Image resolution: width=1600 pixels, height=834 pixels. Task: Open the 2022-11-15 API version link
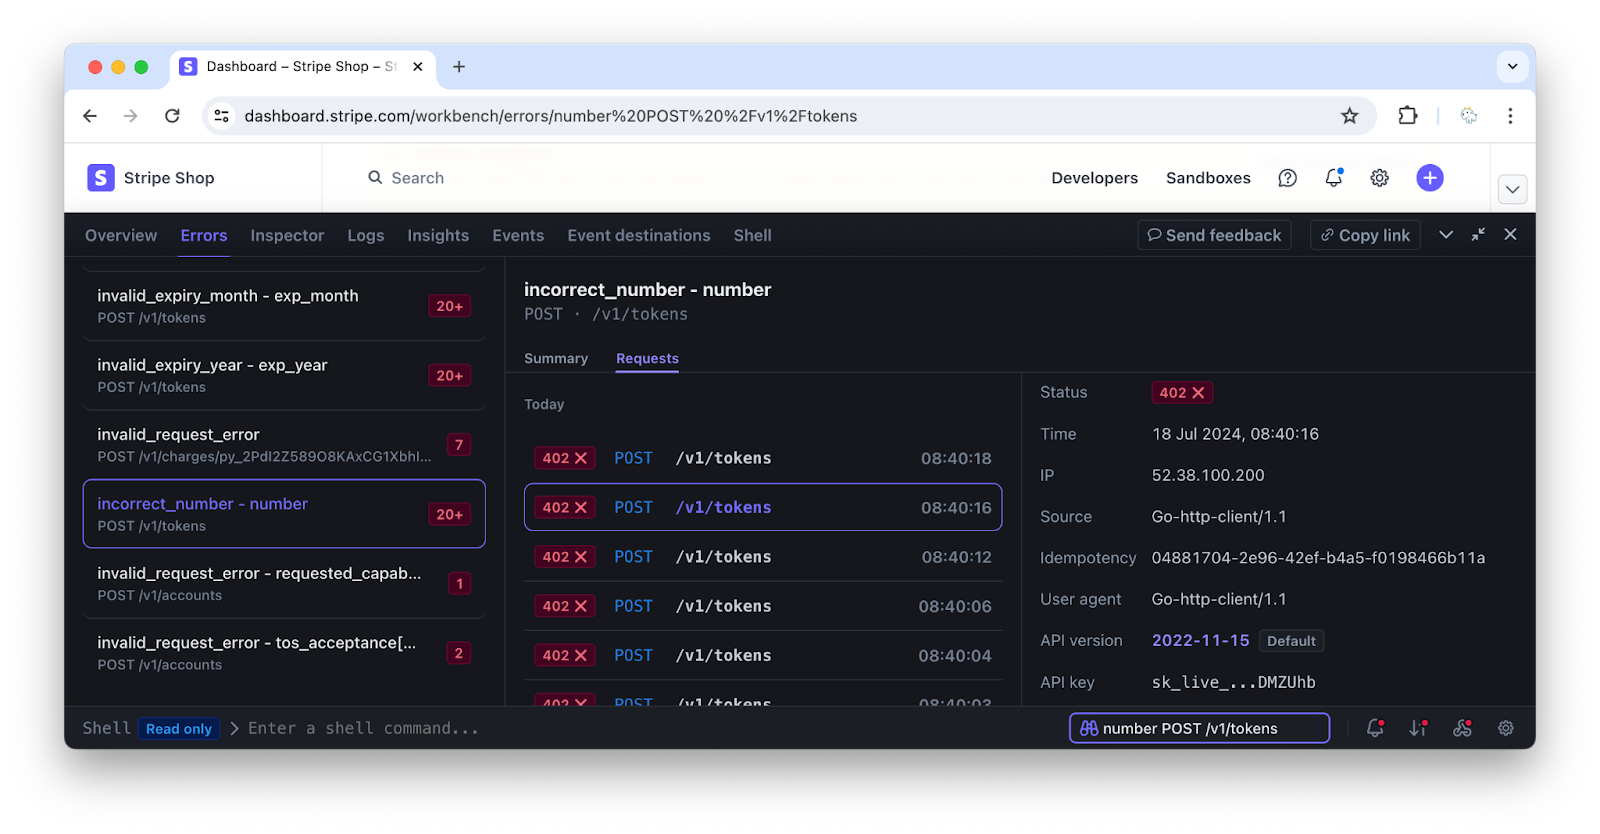tap(1200, 641)
